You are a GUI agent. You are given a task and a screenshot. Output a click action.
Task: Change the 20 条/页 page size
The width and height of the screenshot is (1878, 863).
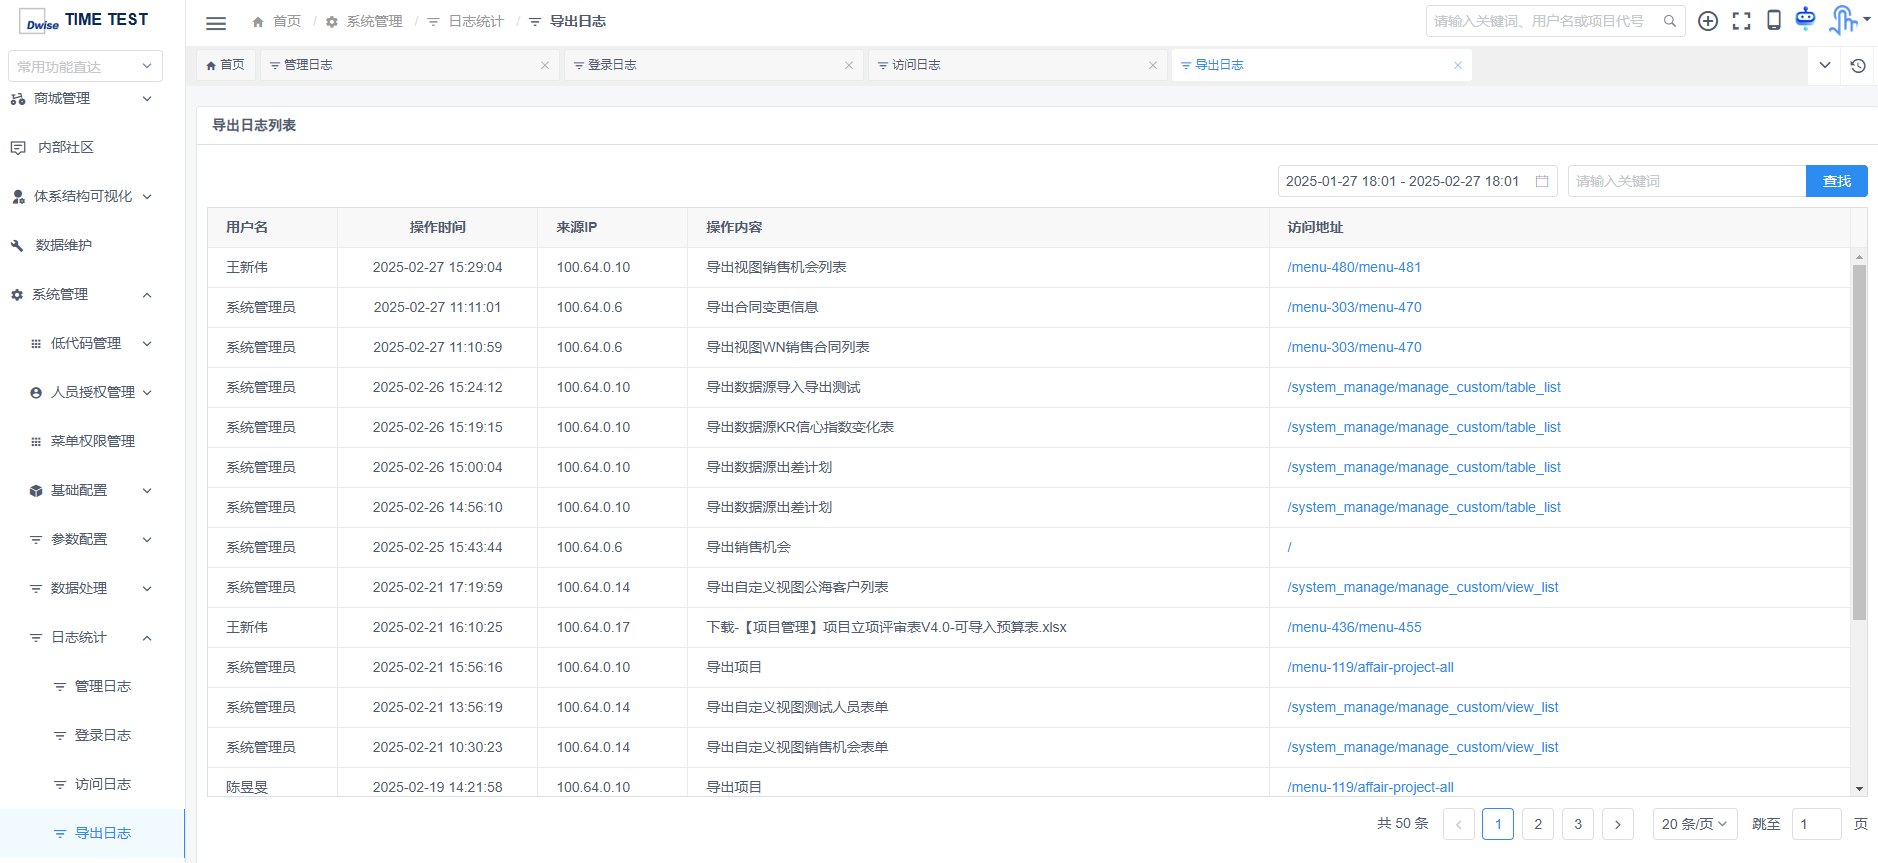1695,824
